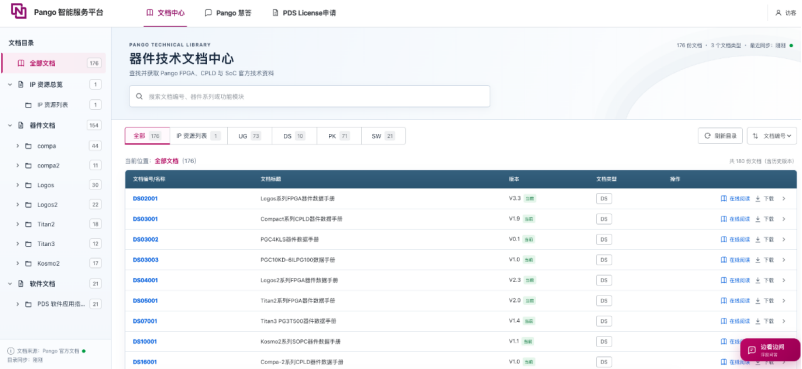Download document DS03003

tap(765, 260)
